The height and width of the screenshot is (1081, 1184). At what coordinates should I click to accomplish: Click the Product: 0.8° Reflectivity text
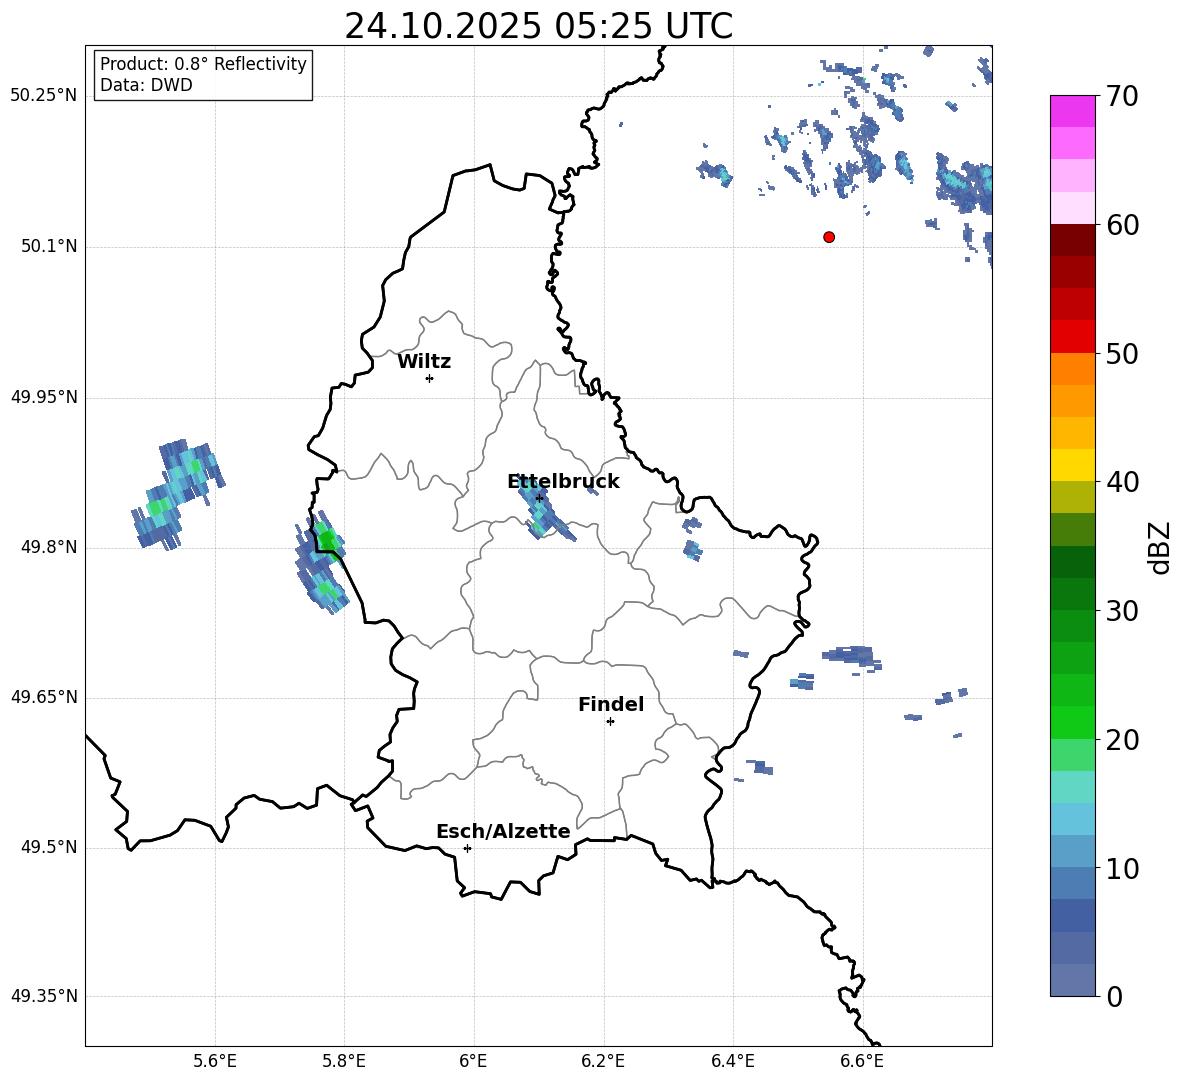[203, 64]
